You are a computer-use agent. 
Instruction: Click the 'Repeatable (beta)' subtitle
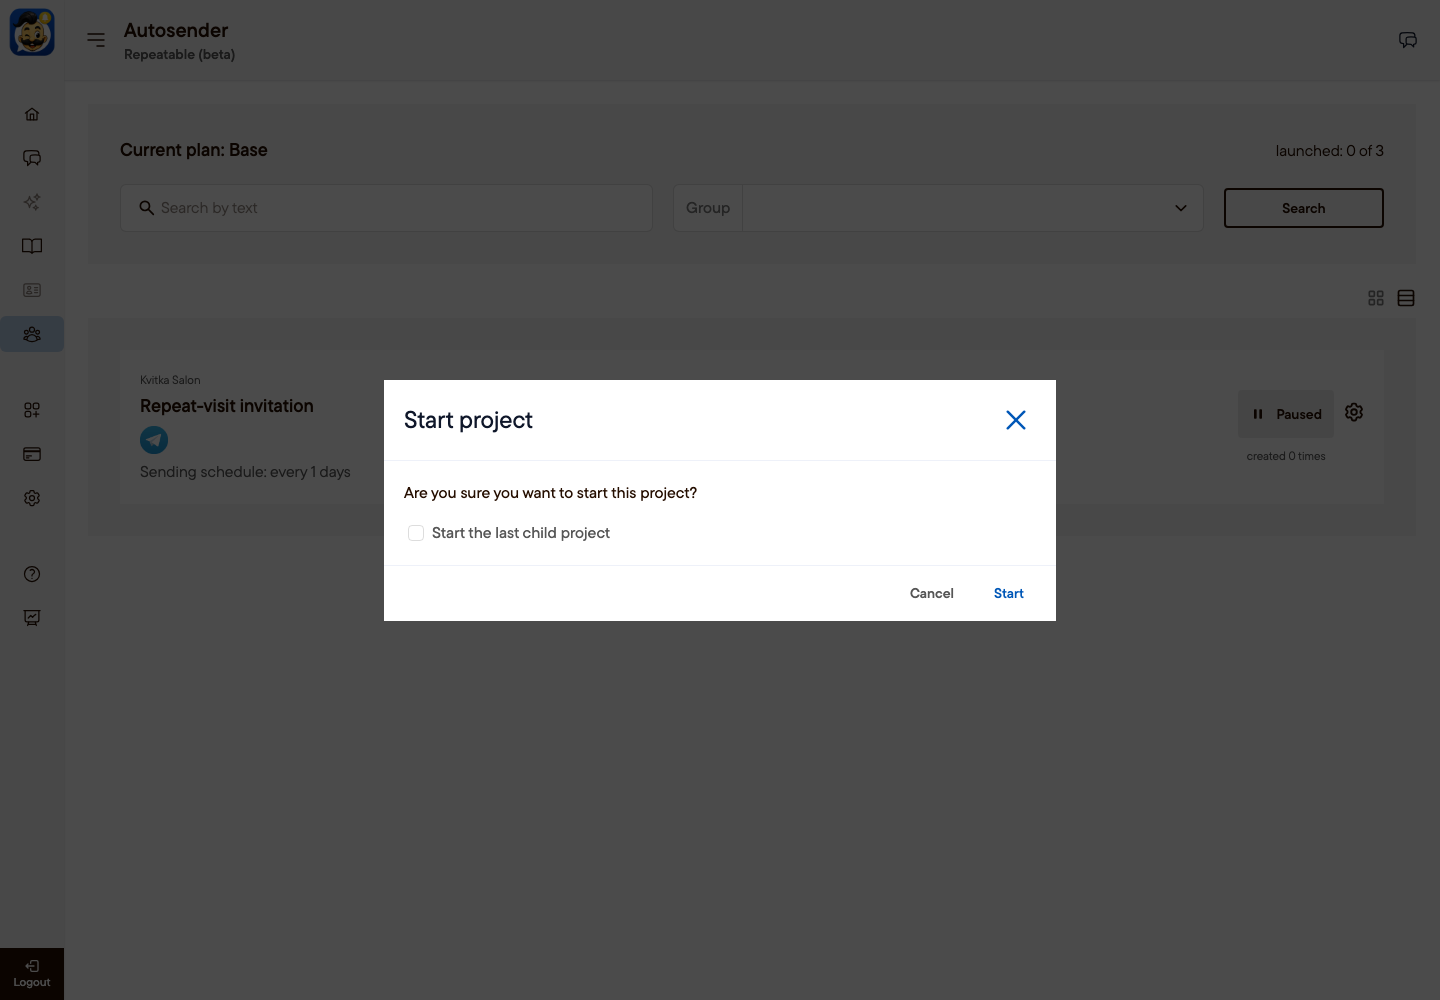pyautogui.click(x=180, y=55)
